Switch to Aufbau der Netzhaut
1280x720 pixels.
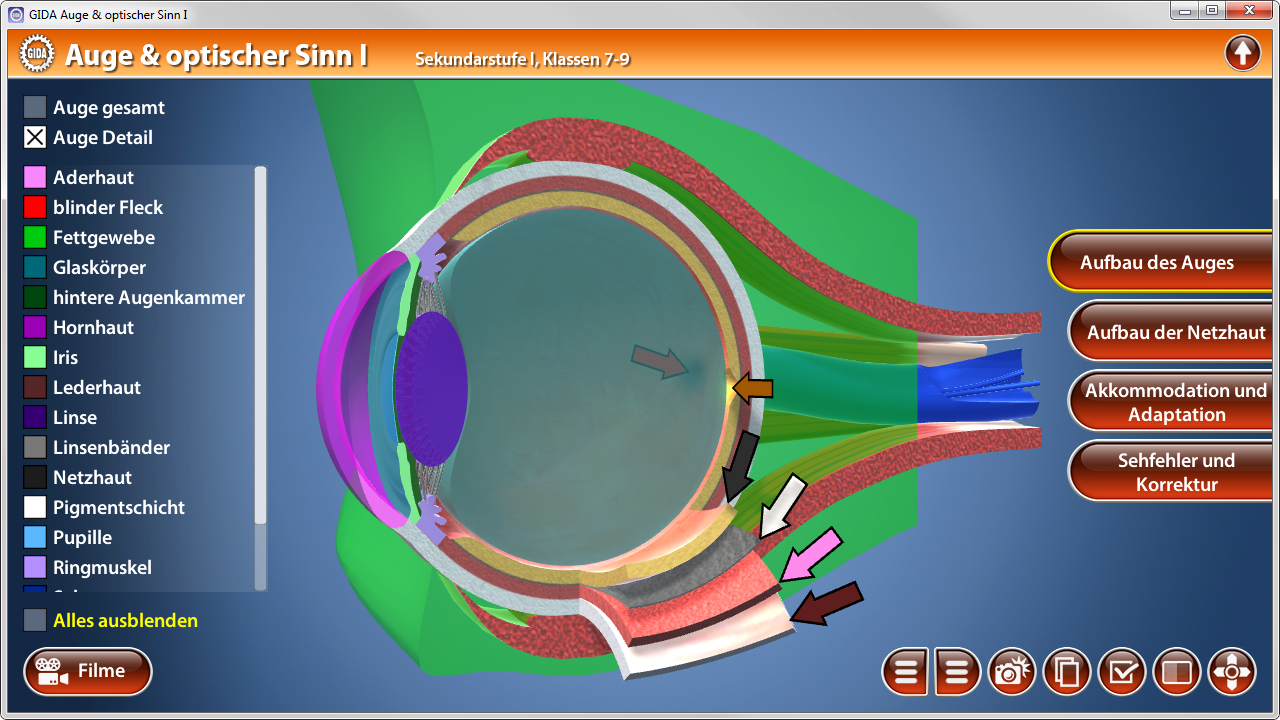(x=1176, y=332)
